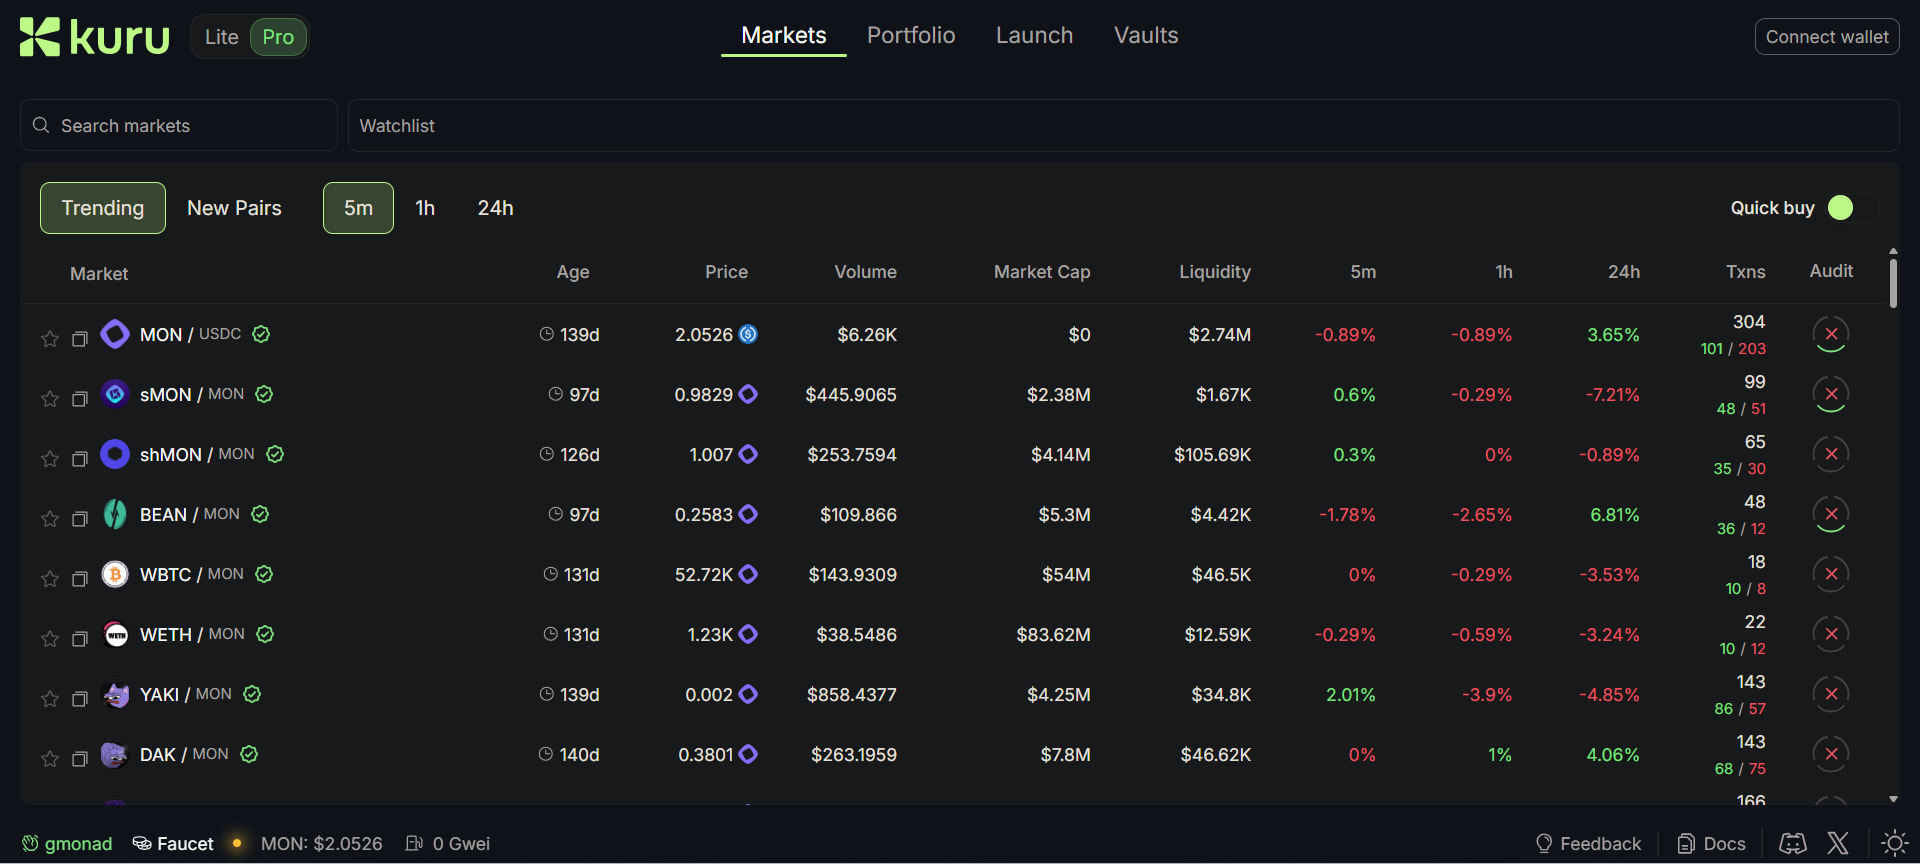Click the gmonad status label
The width and height of the screenshot is (1920, 864).
pos(67,843)
